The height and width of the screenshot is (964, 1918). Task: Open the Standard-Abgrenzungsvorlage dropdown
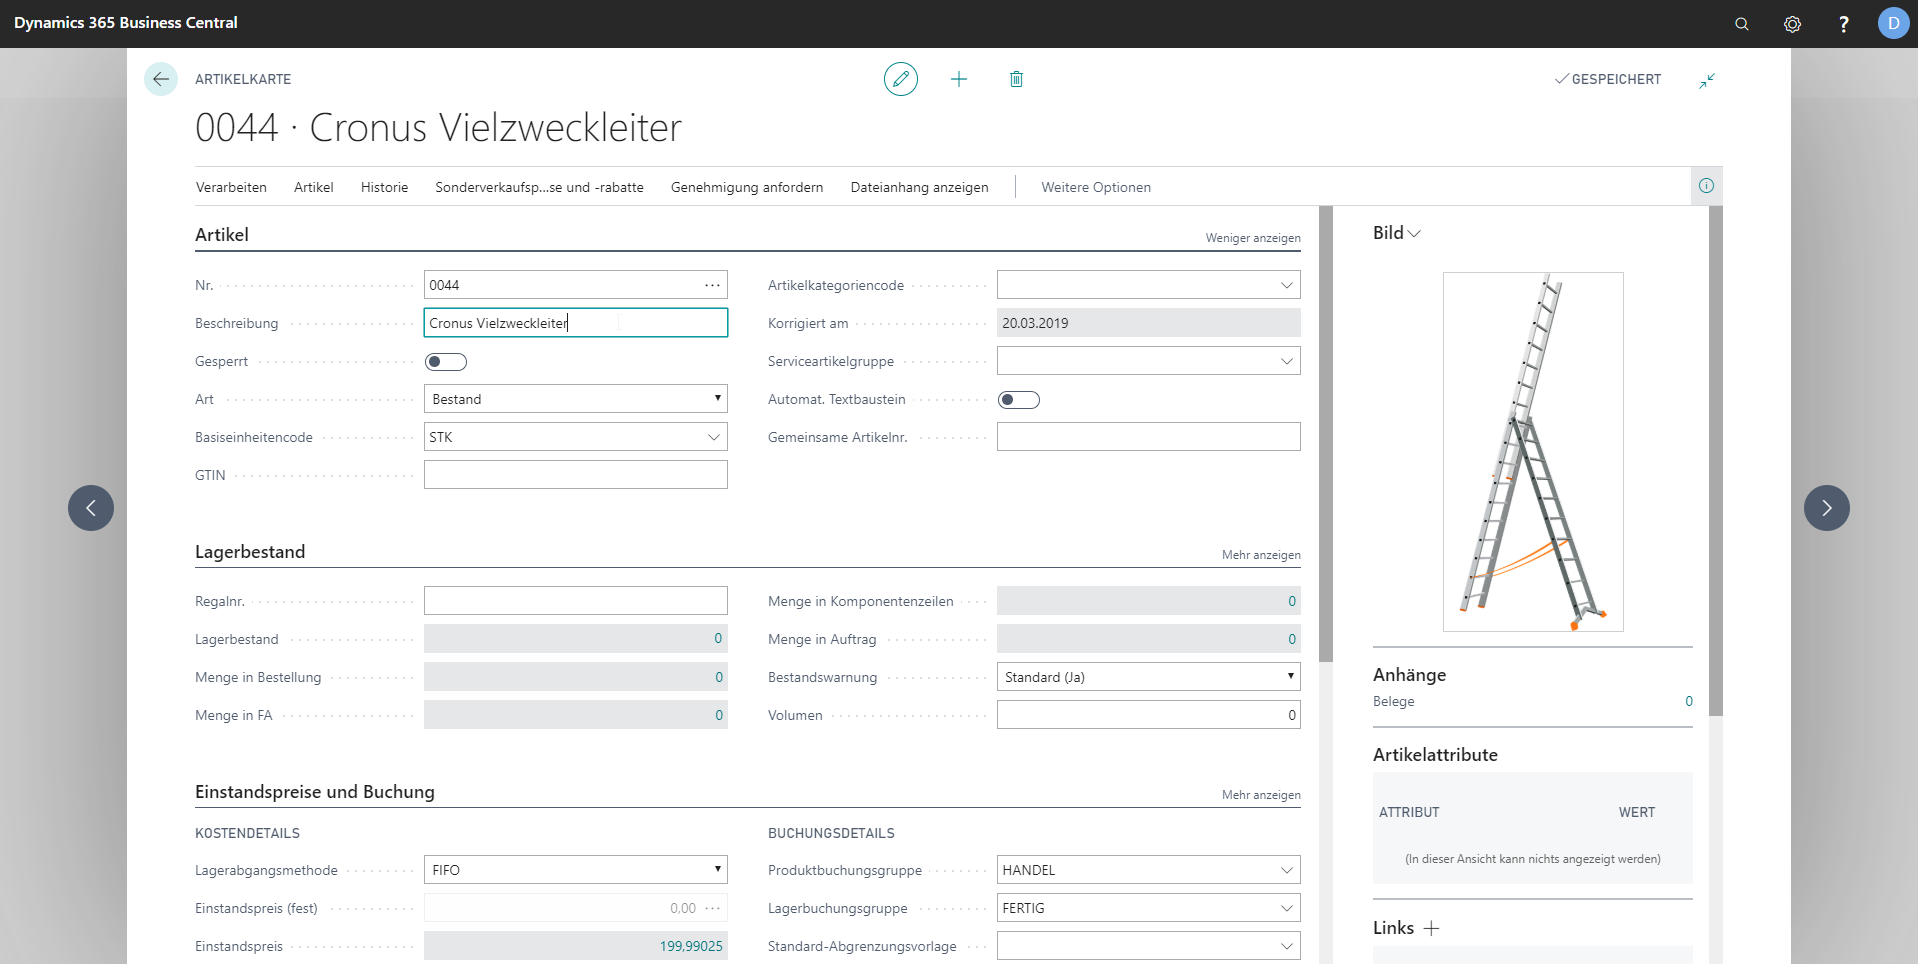(1287, 946)
